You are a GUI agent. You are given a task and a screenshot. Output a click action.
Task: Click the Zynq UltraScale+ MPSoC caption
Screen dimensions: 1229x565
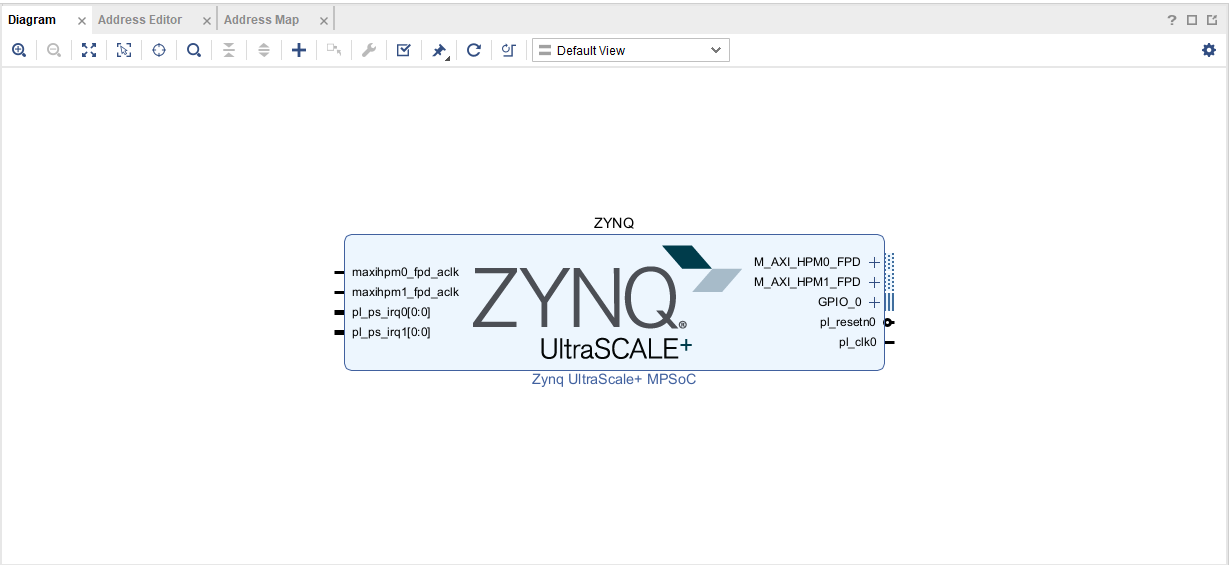tap(614, 379)
